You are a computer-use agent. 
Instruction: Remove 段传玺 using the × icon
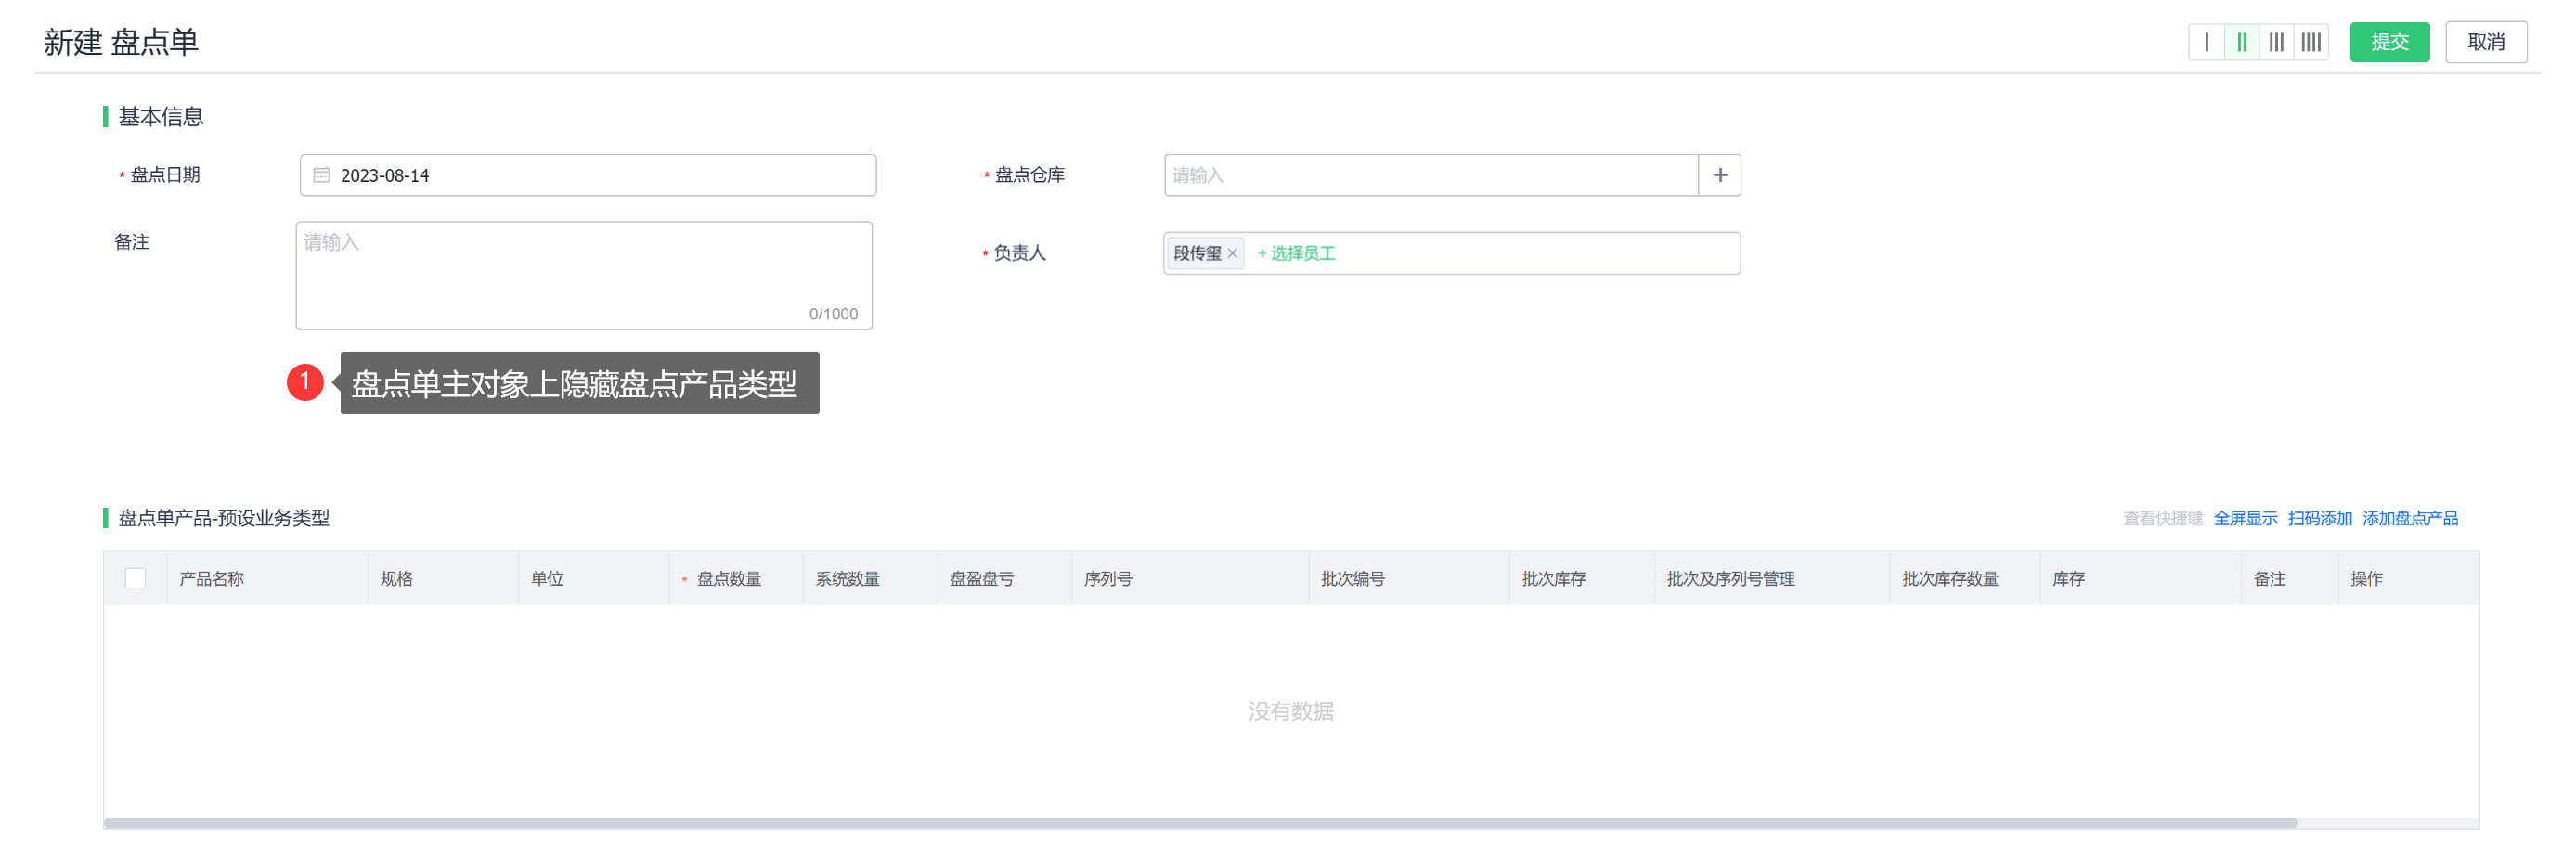1233,253
